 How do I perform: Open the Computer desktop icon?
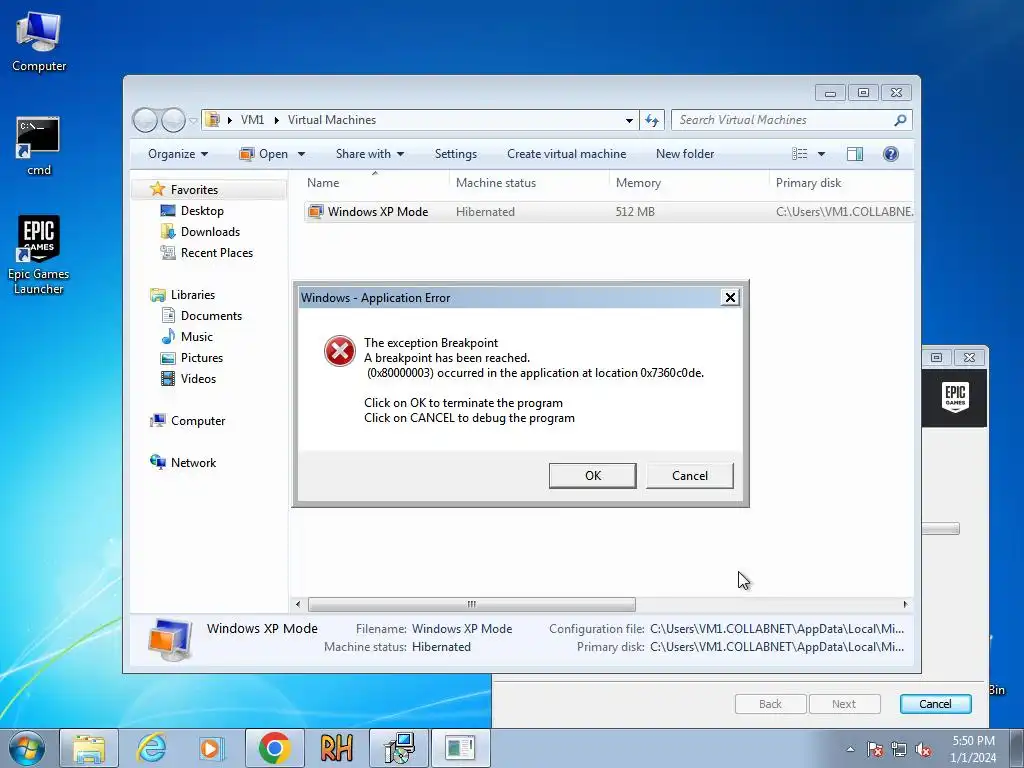pos(39,40)
